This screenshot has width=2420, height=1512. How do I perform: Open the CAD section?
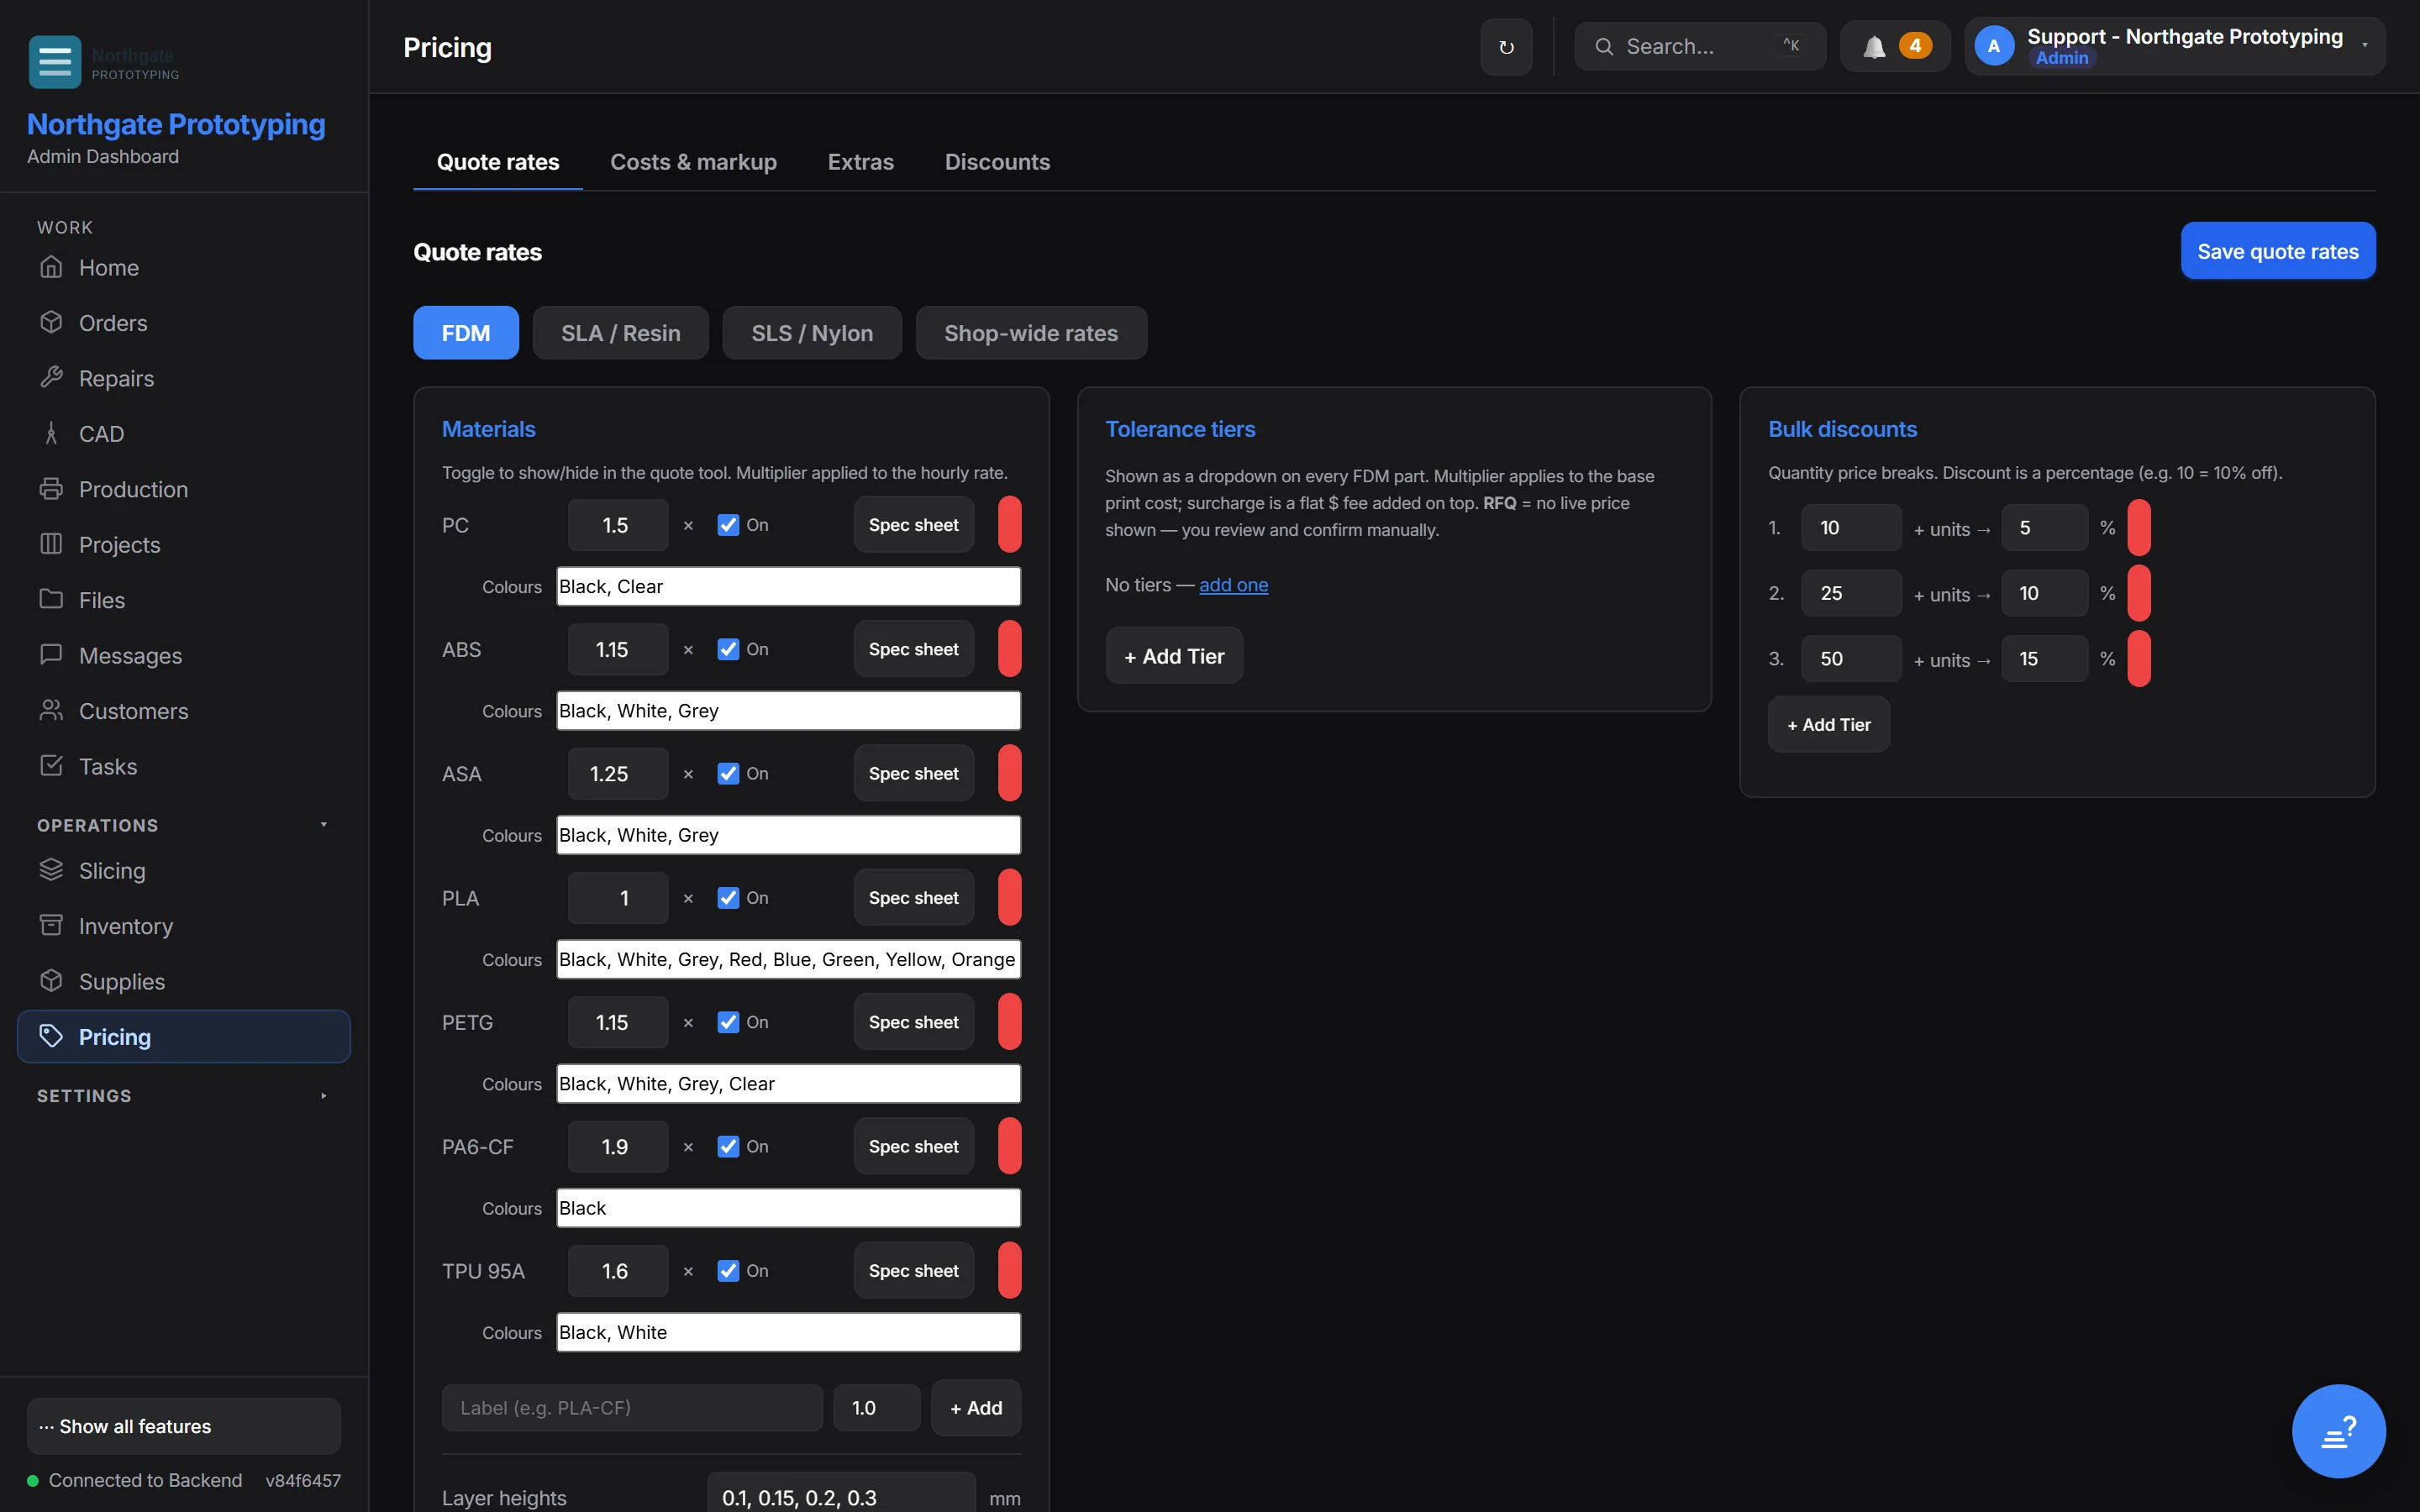coord(184,434)
